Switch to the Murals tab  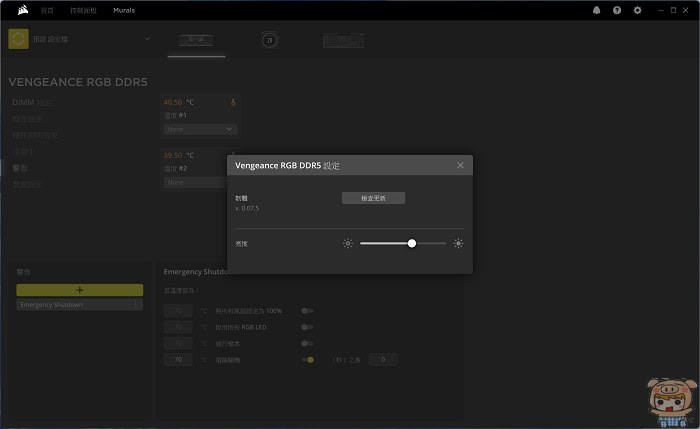click(x=124, y=10)
